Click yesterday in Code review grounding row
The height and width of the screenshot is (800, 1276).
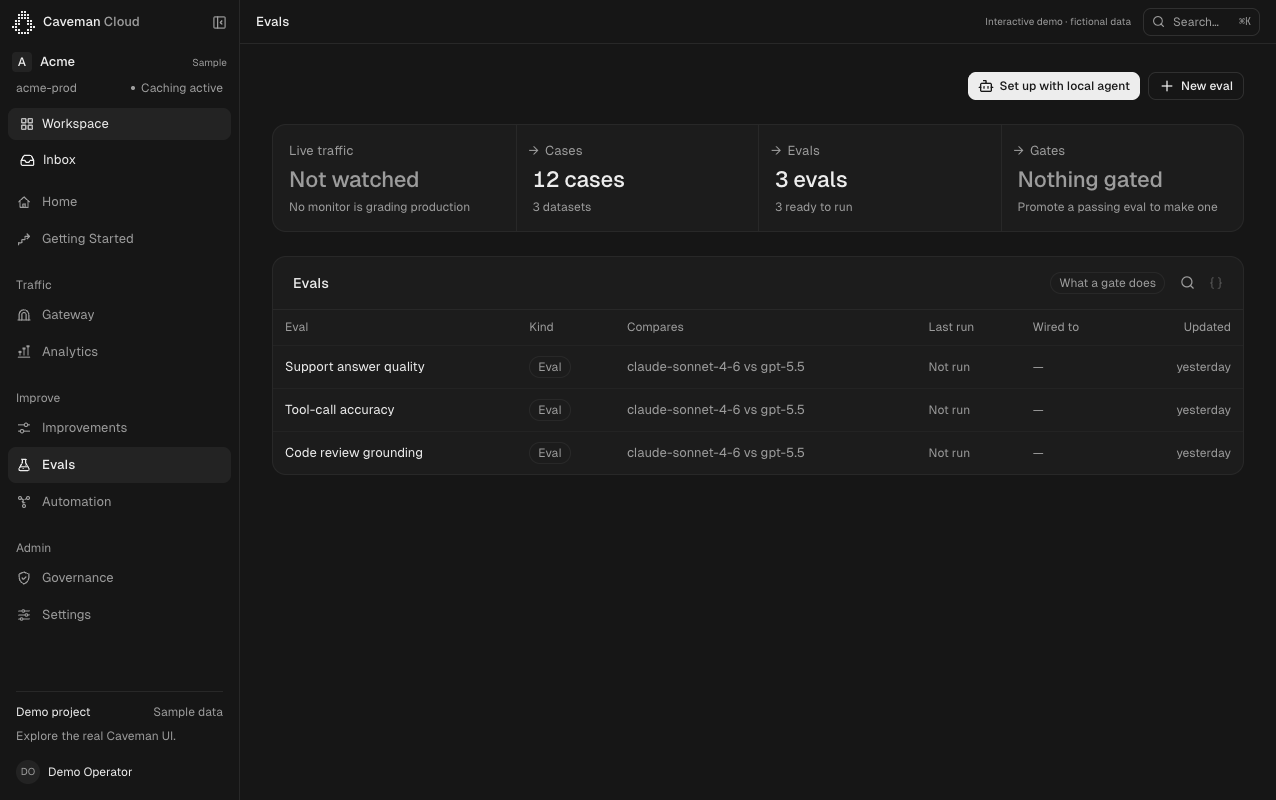tap(1203, 453)
